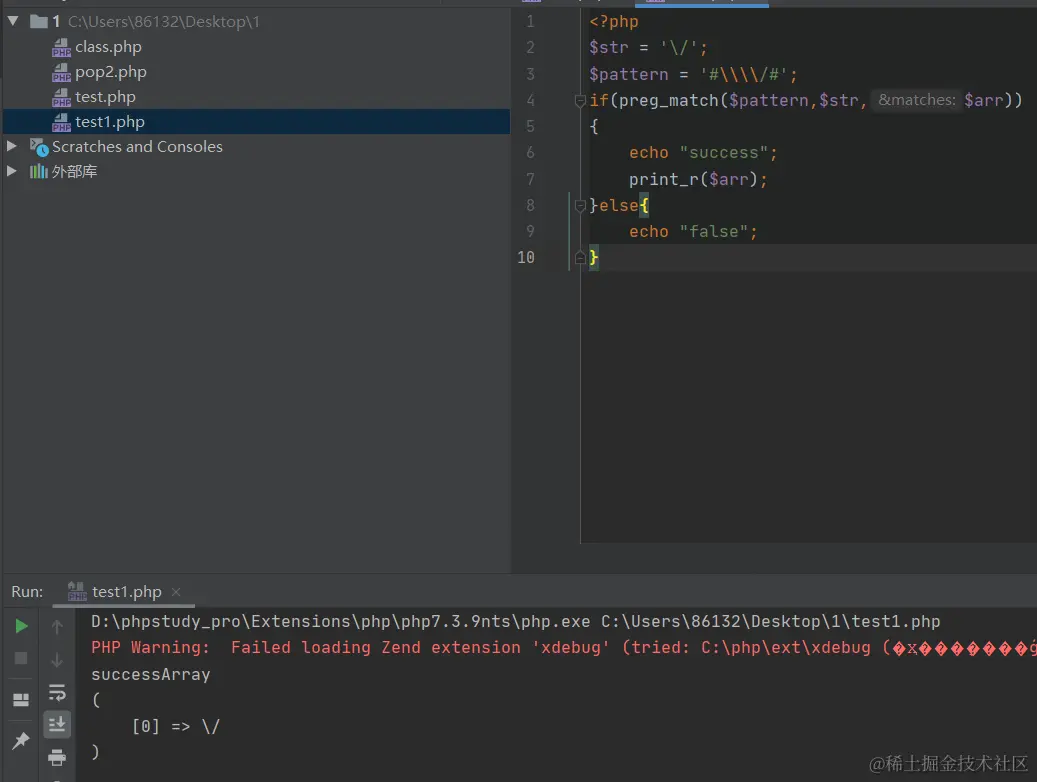The image size is (1037, 782).
Task: Place cursor on $pattern assignment line
Action: point(693,74)
